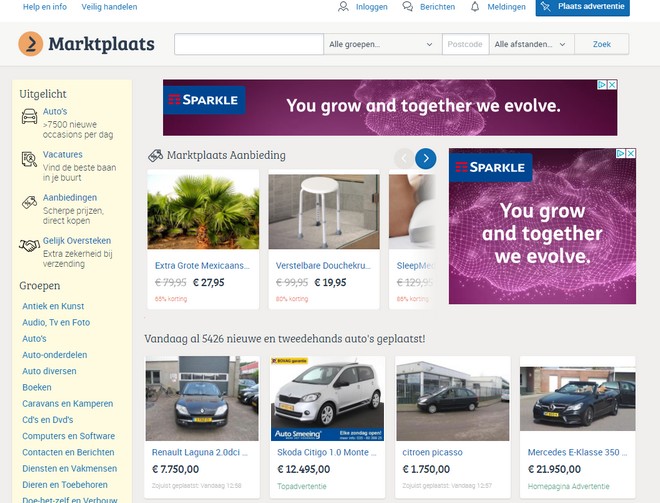The width and height of the screenshot is (660, 503).
Task: Open the Inloggen user icon
Action: coord(343,6)
